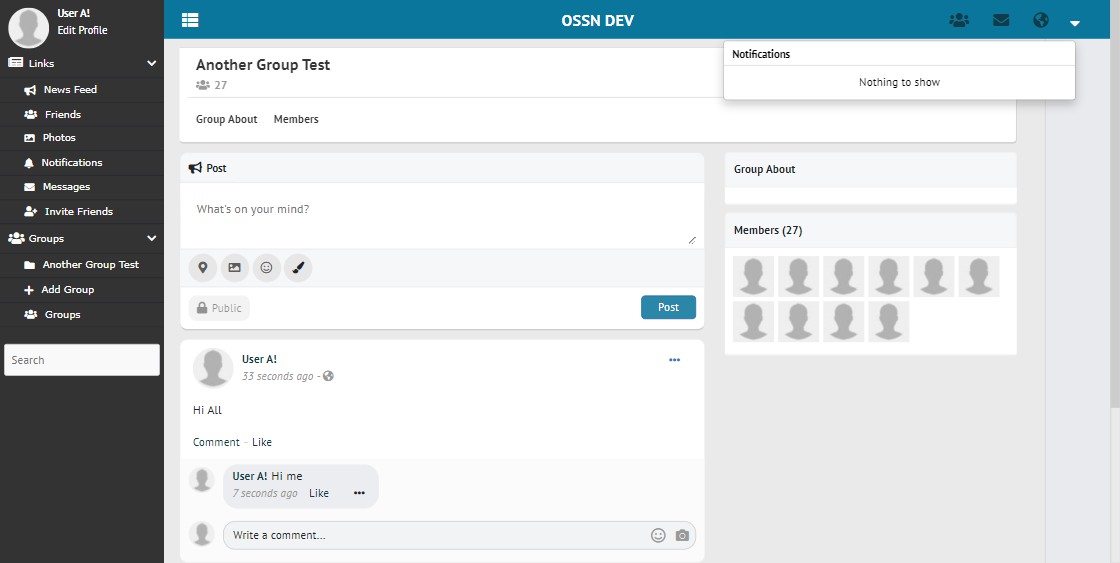Screen dimensions: 1120x563
Task: Click the friend requests icon in top bar
Action: (x=959, y=20)
